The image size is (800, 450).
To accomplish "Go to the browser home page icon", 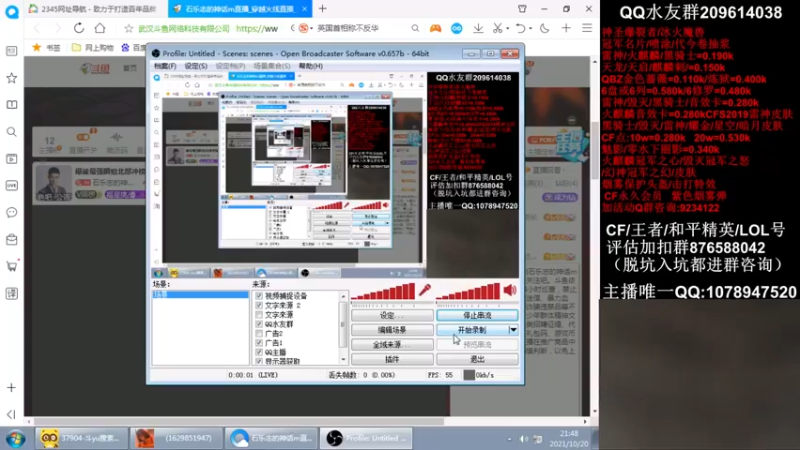I will coord(100,28).
